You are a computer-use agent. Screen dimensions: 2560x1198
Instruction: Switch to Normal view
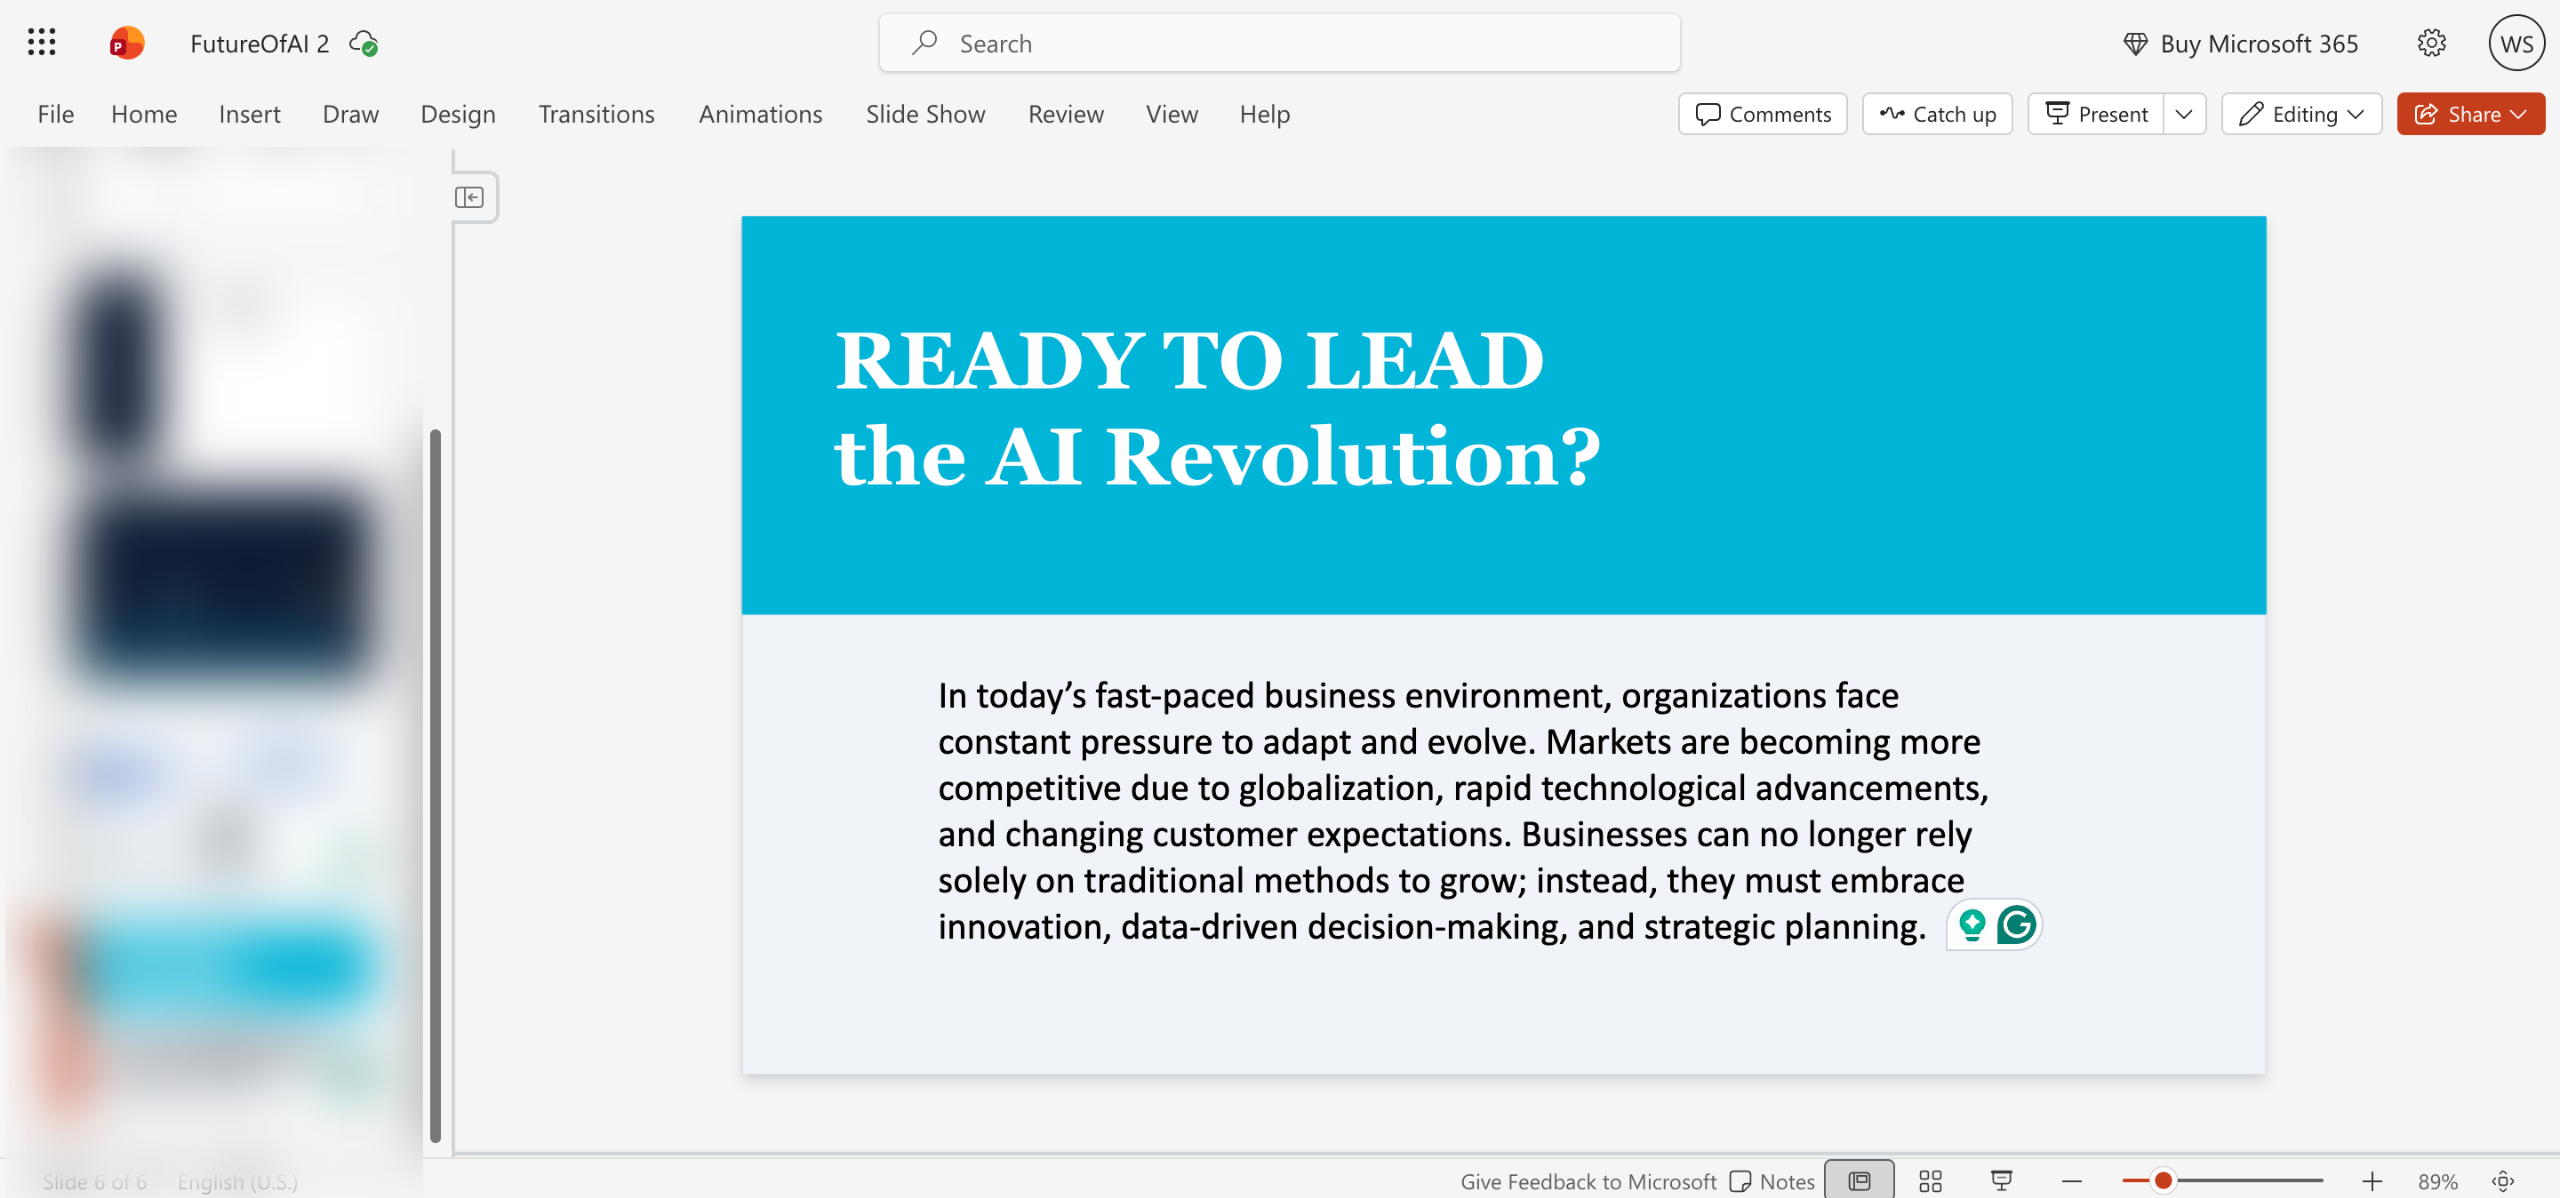(x=1859, y=1181)
